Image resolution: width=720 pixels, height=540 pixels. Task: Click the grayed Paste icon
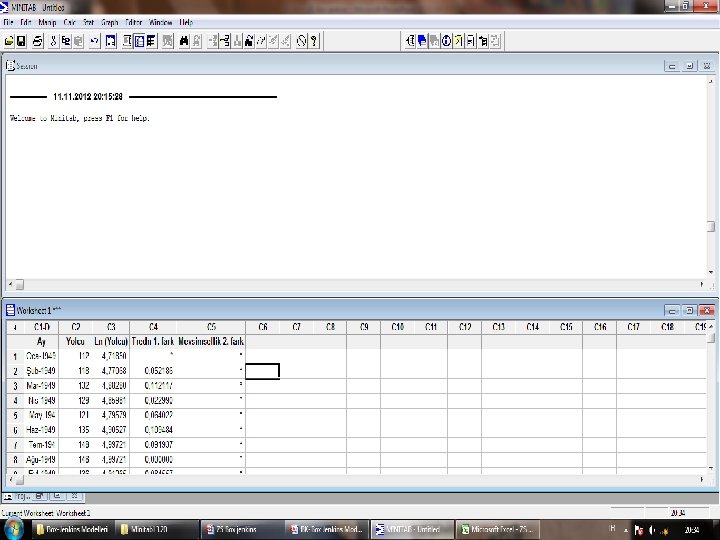tap(79, 41)
